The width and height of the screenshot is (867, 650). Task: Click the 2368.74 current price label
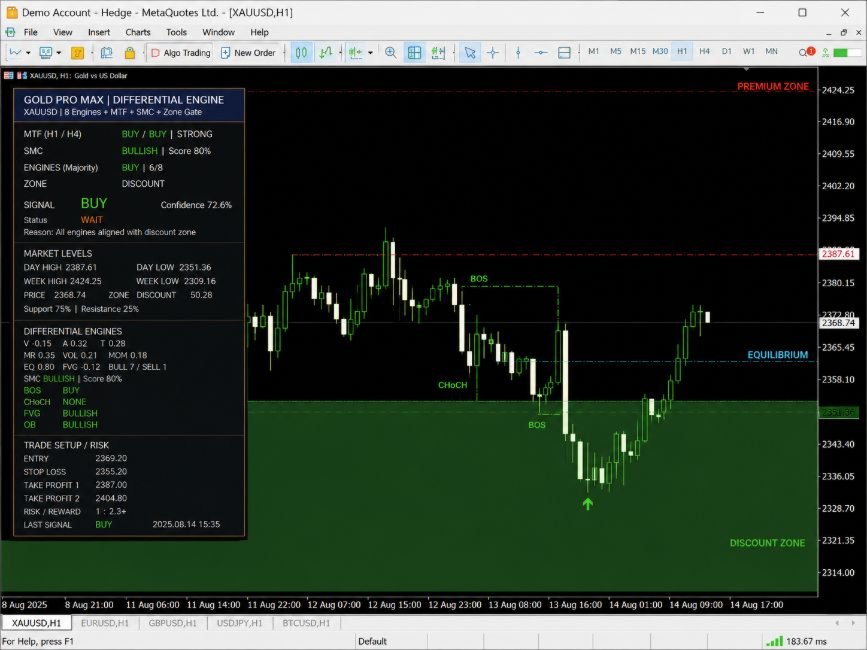tap(838, 323)
